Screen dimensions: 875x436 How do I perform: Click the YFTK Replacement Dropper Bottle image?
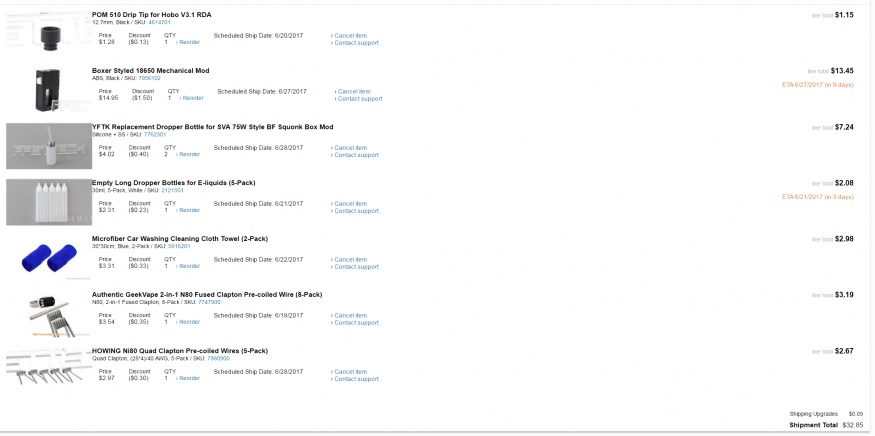pos(48,145)
